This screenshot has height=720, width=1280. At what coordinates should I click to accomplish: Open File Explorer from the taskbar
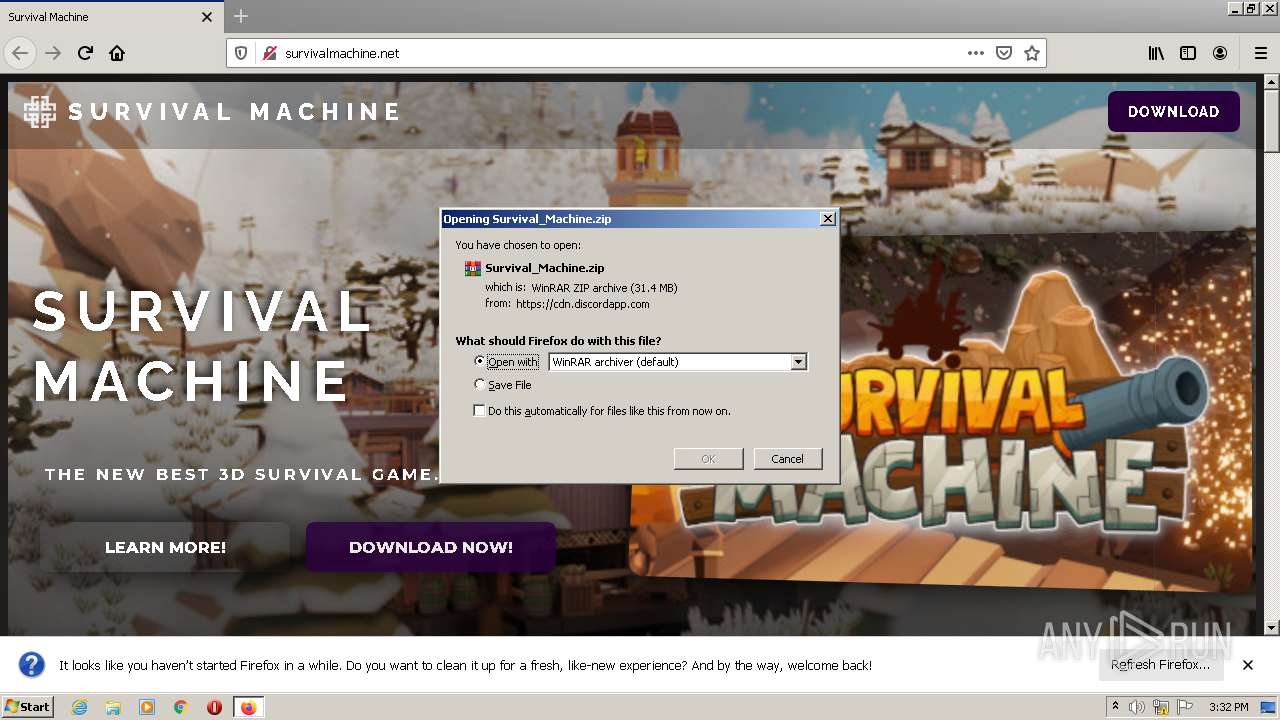tap(113, 707)
